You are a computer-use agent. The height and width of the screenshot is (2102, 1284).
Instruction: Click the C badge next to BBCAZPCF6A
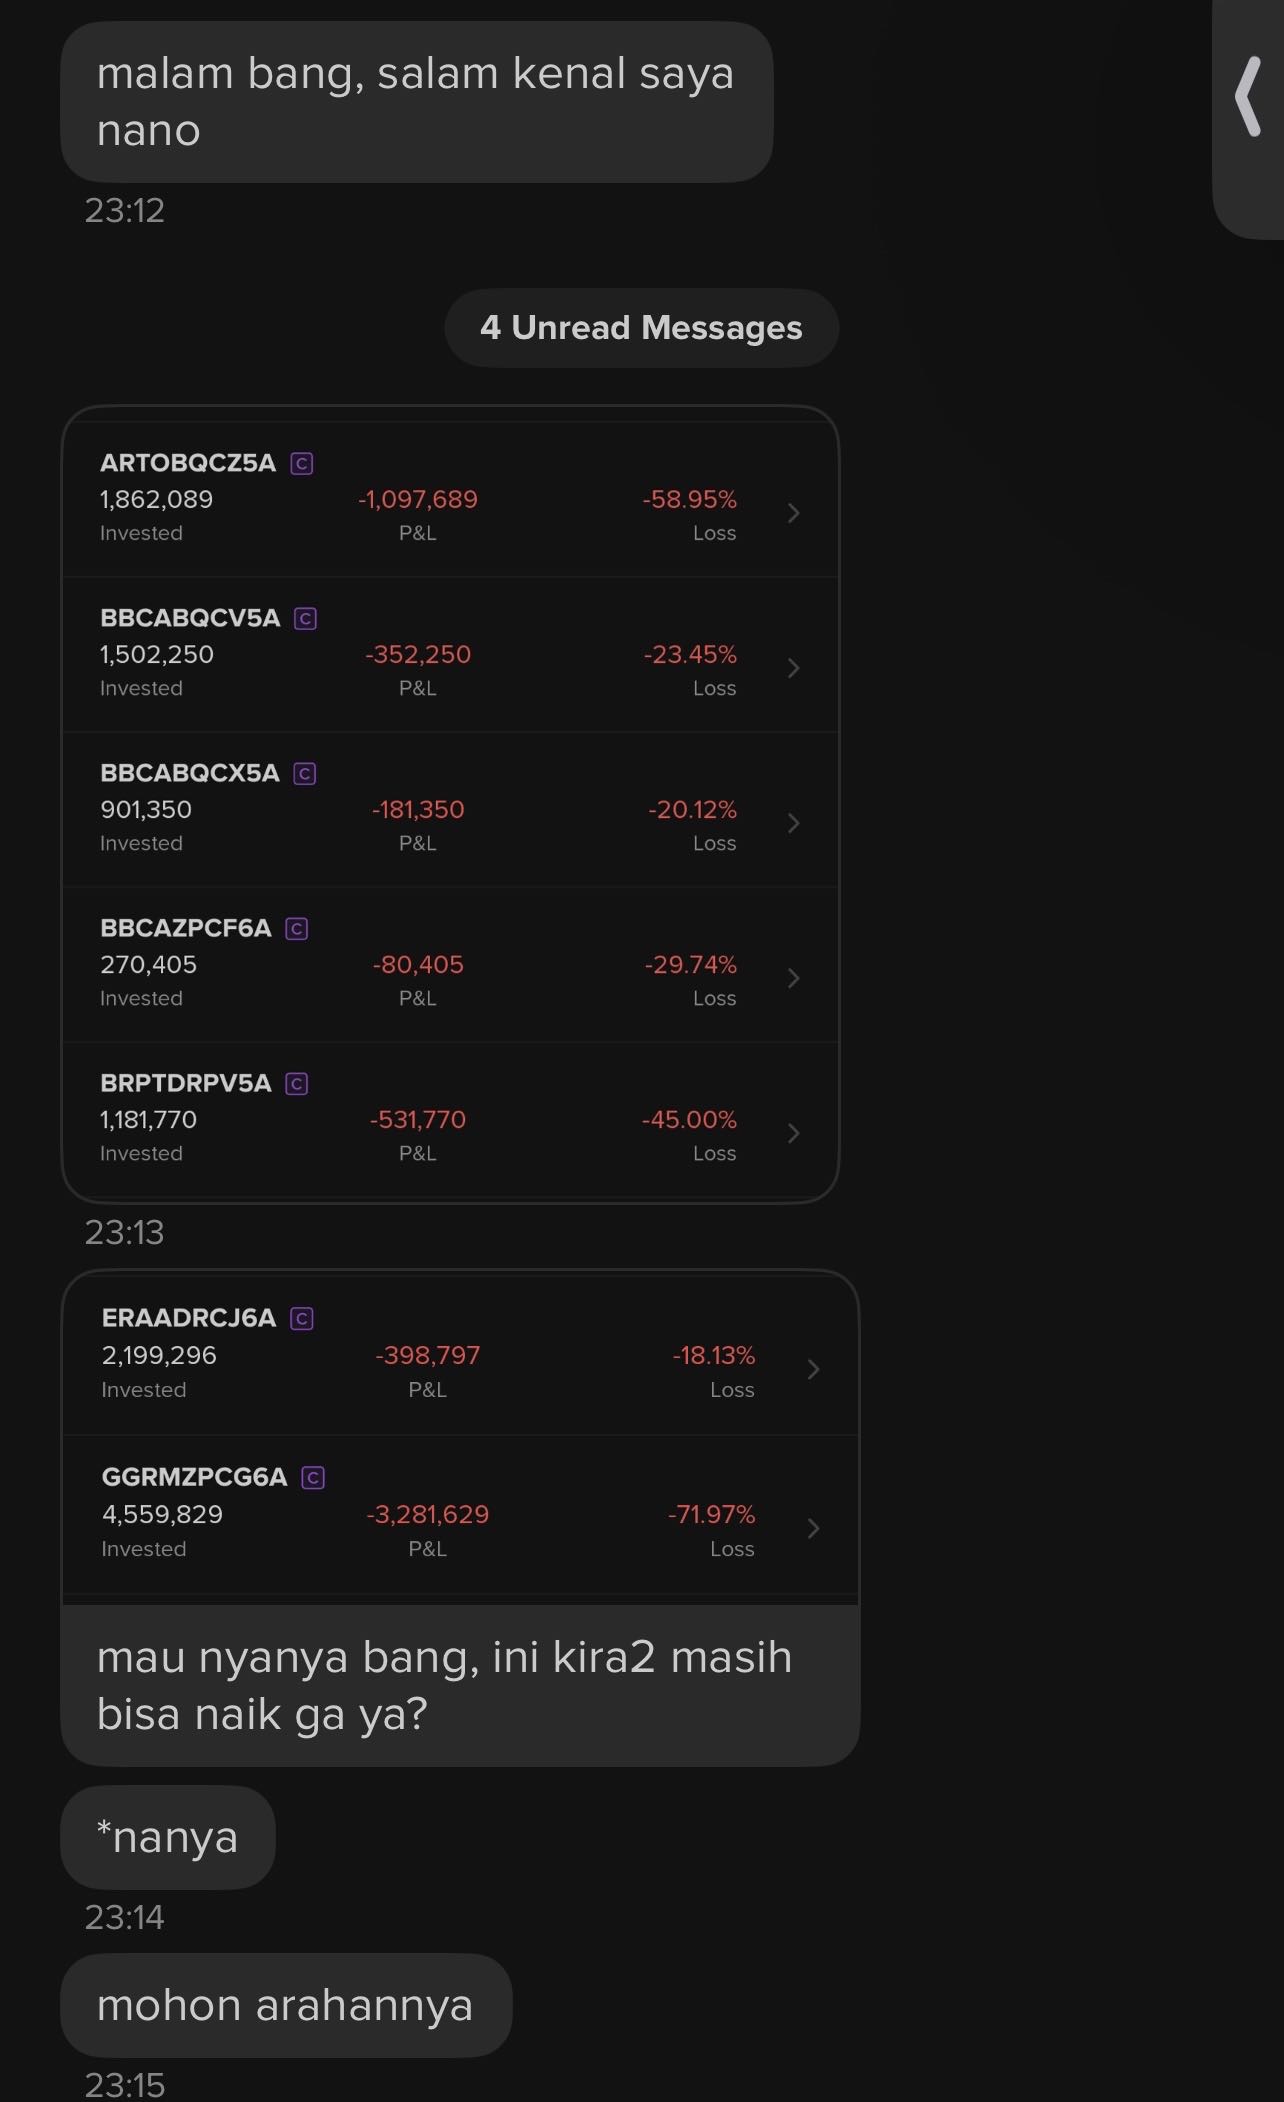click(x=297, y=928)
